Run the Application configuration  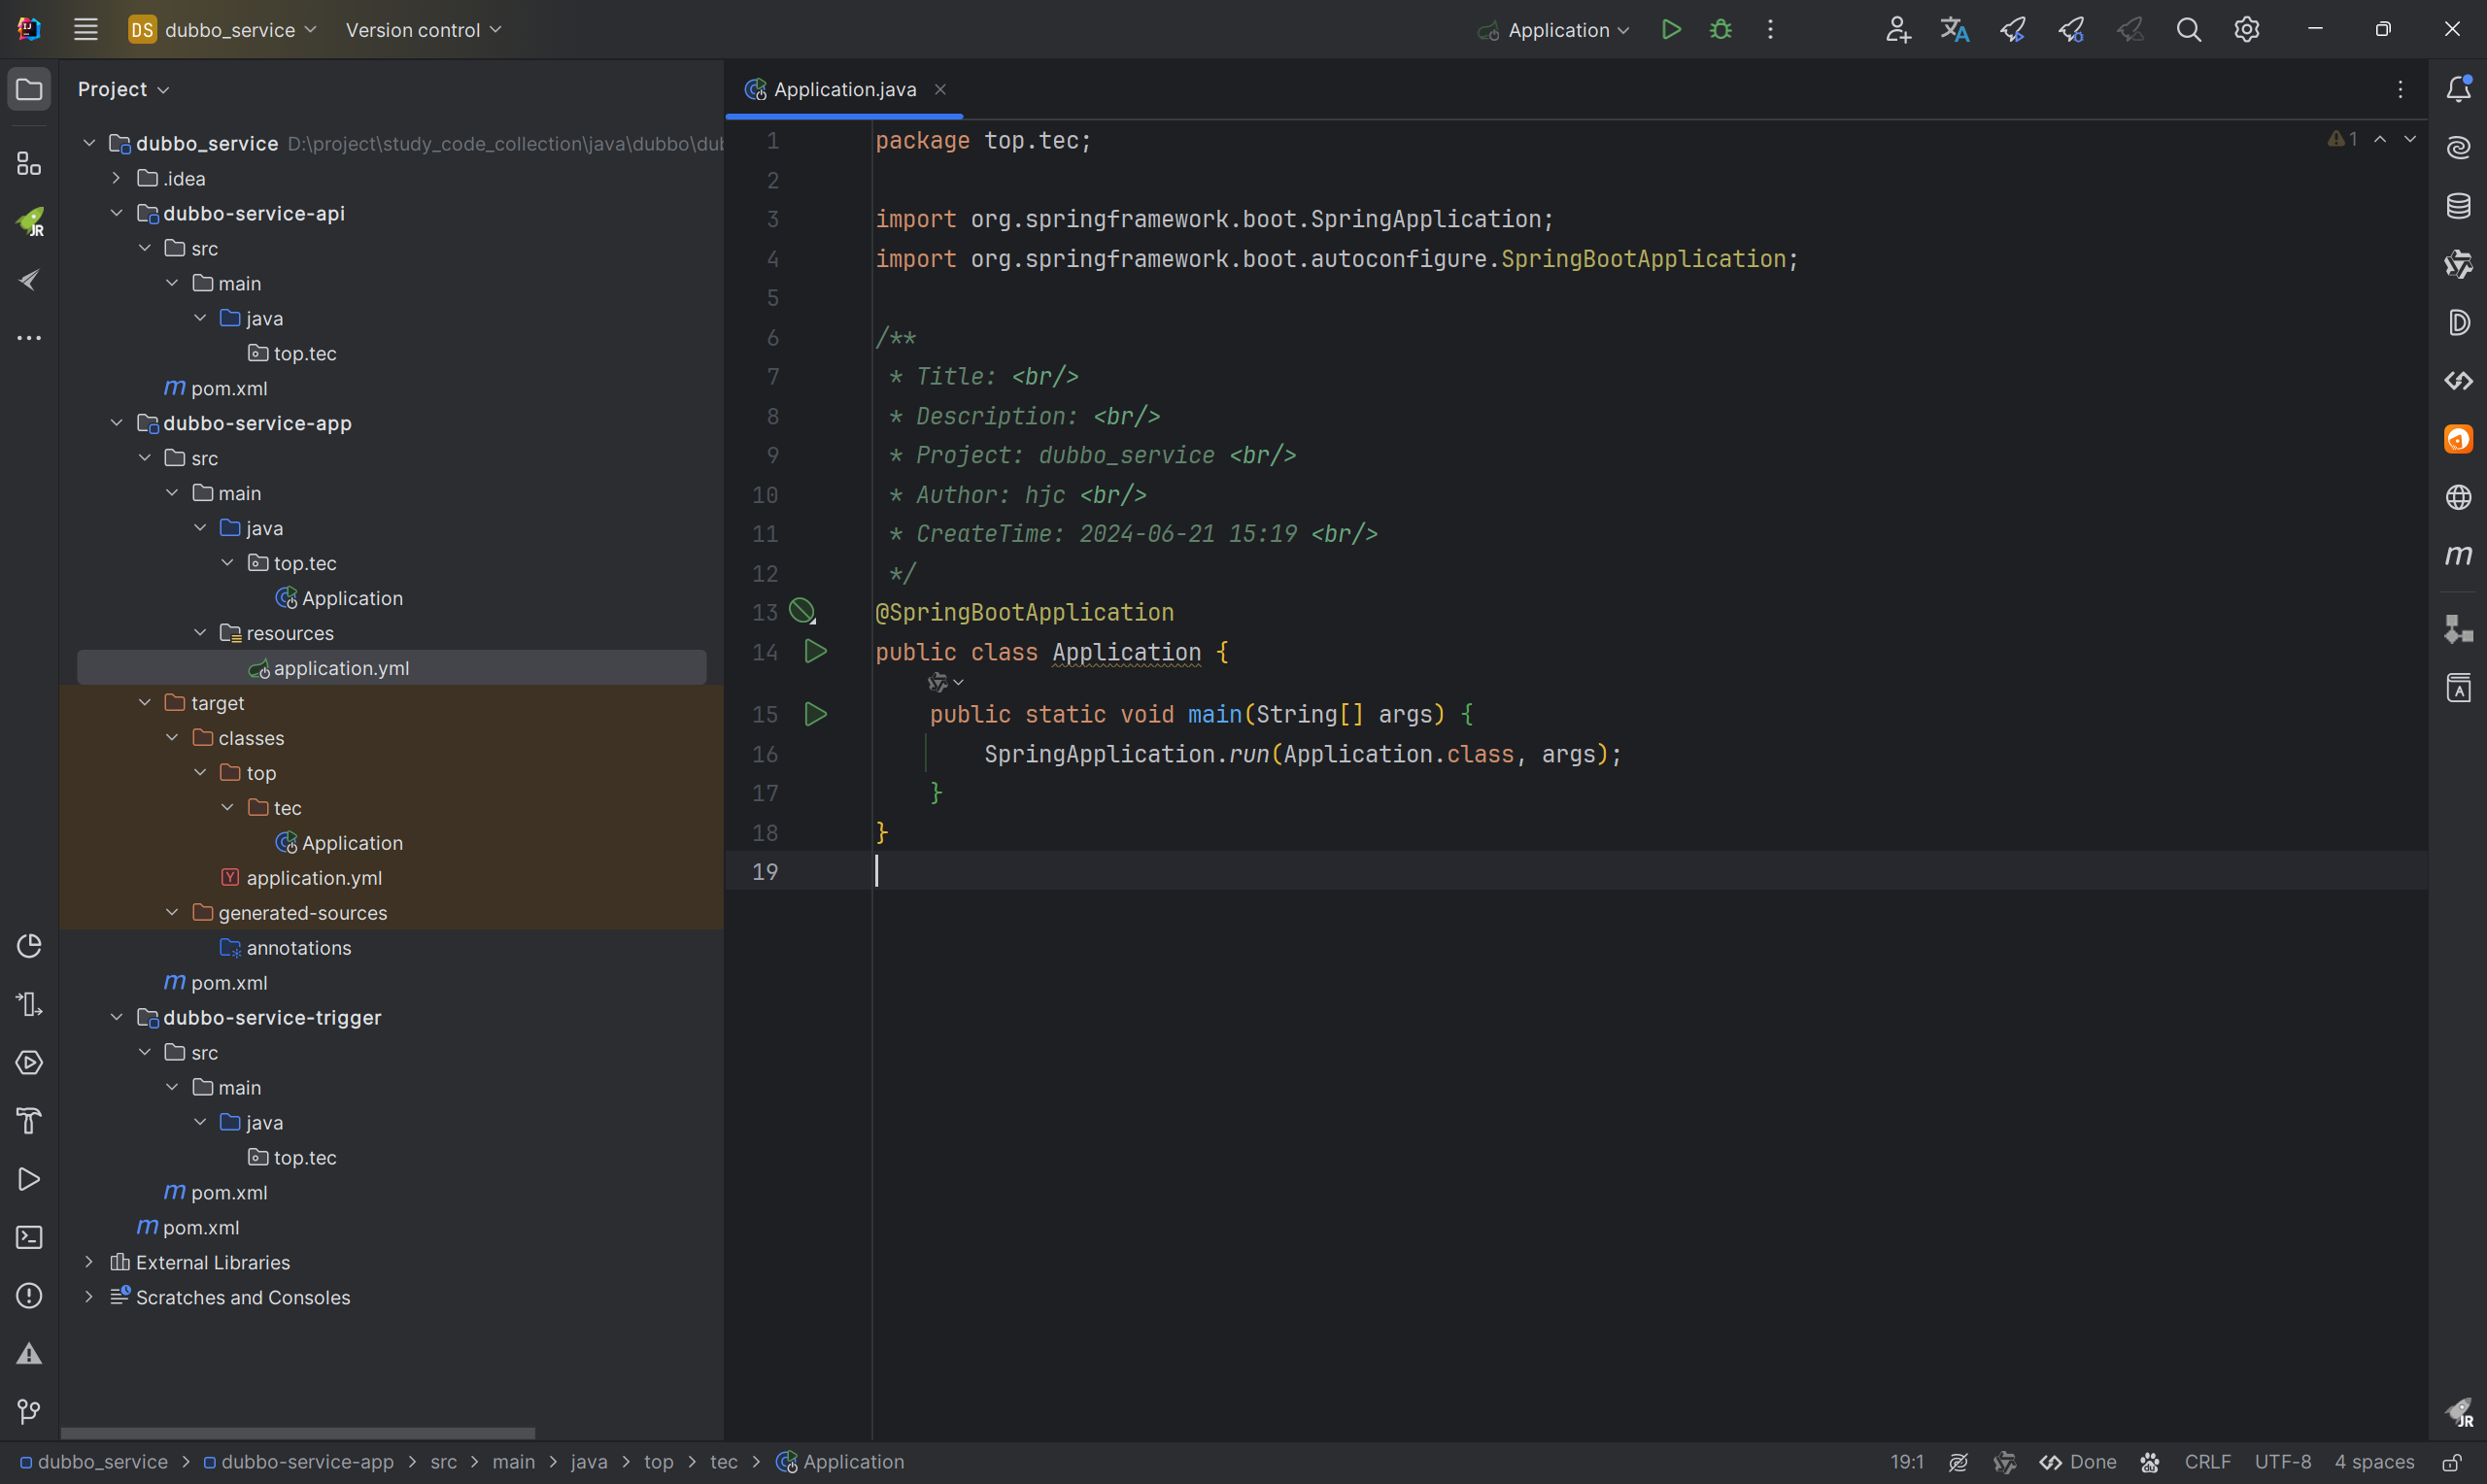tap(1670, 30)
